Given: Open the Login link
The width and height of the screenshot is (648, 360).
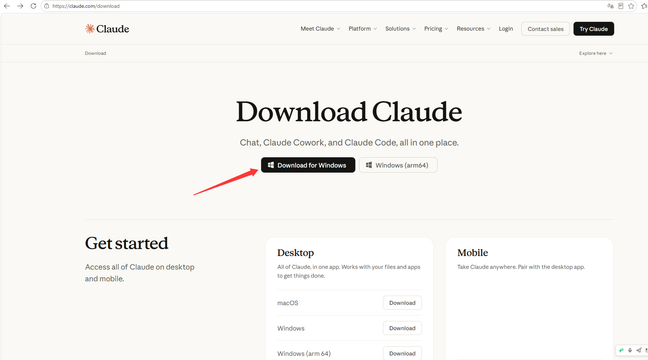Looking at the screenshot, I should click(505, 29).
